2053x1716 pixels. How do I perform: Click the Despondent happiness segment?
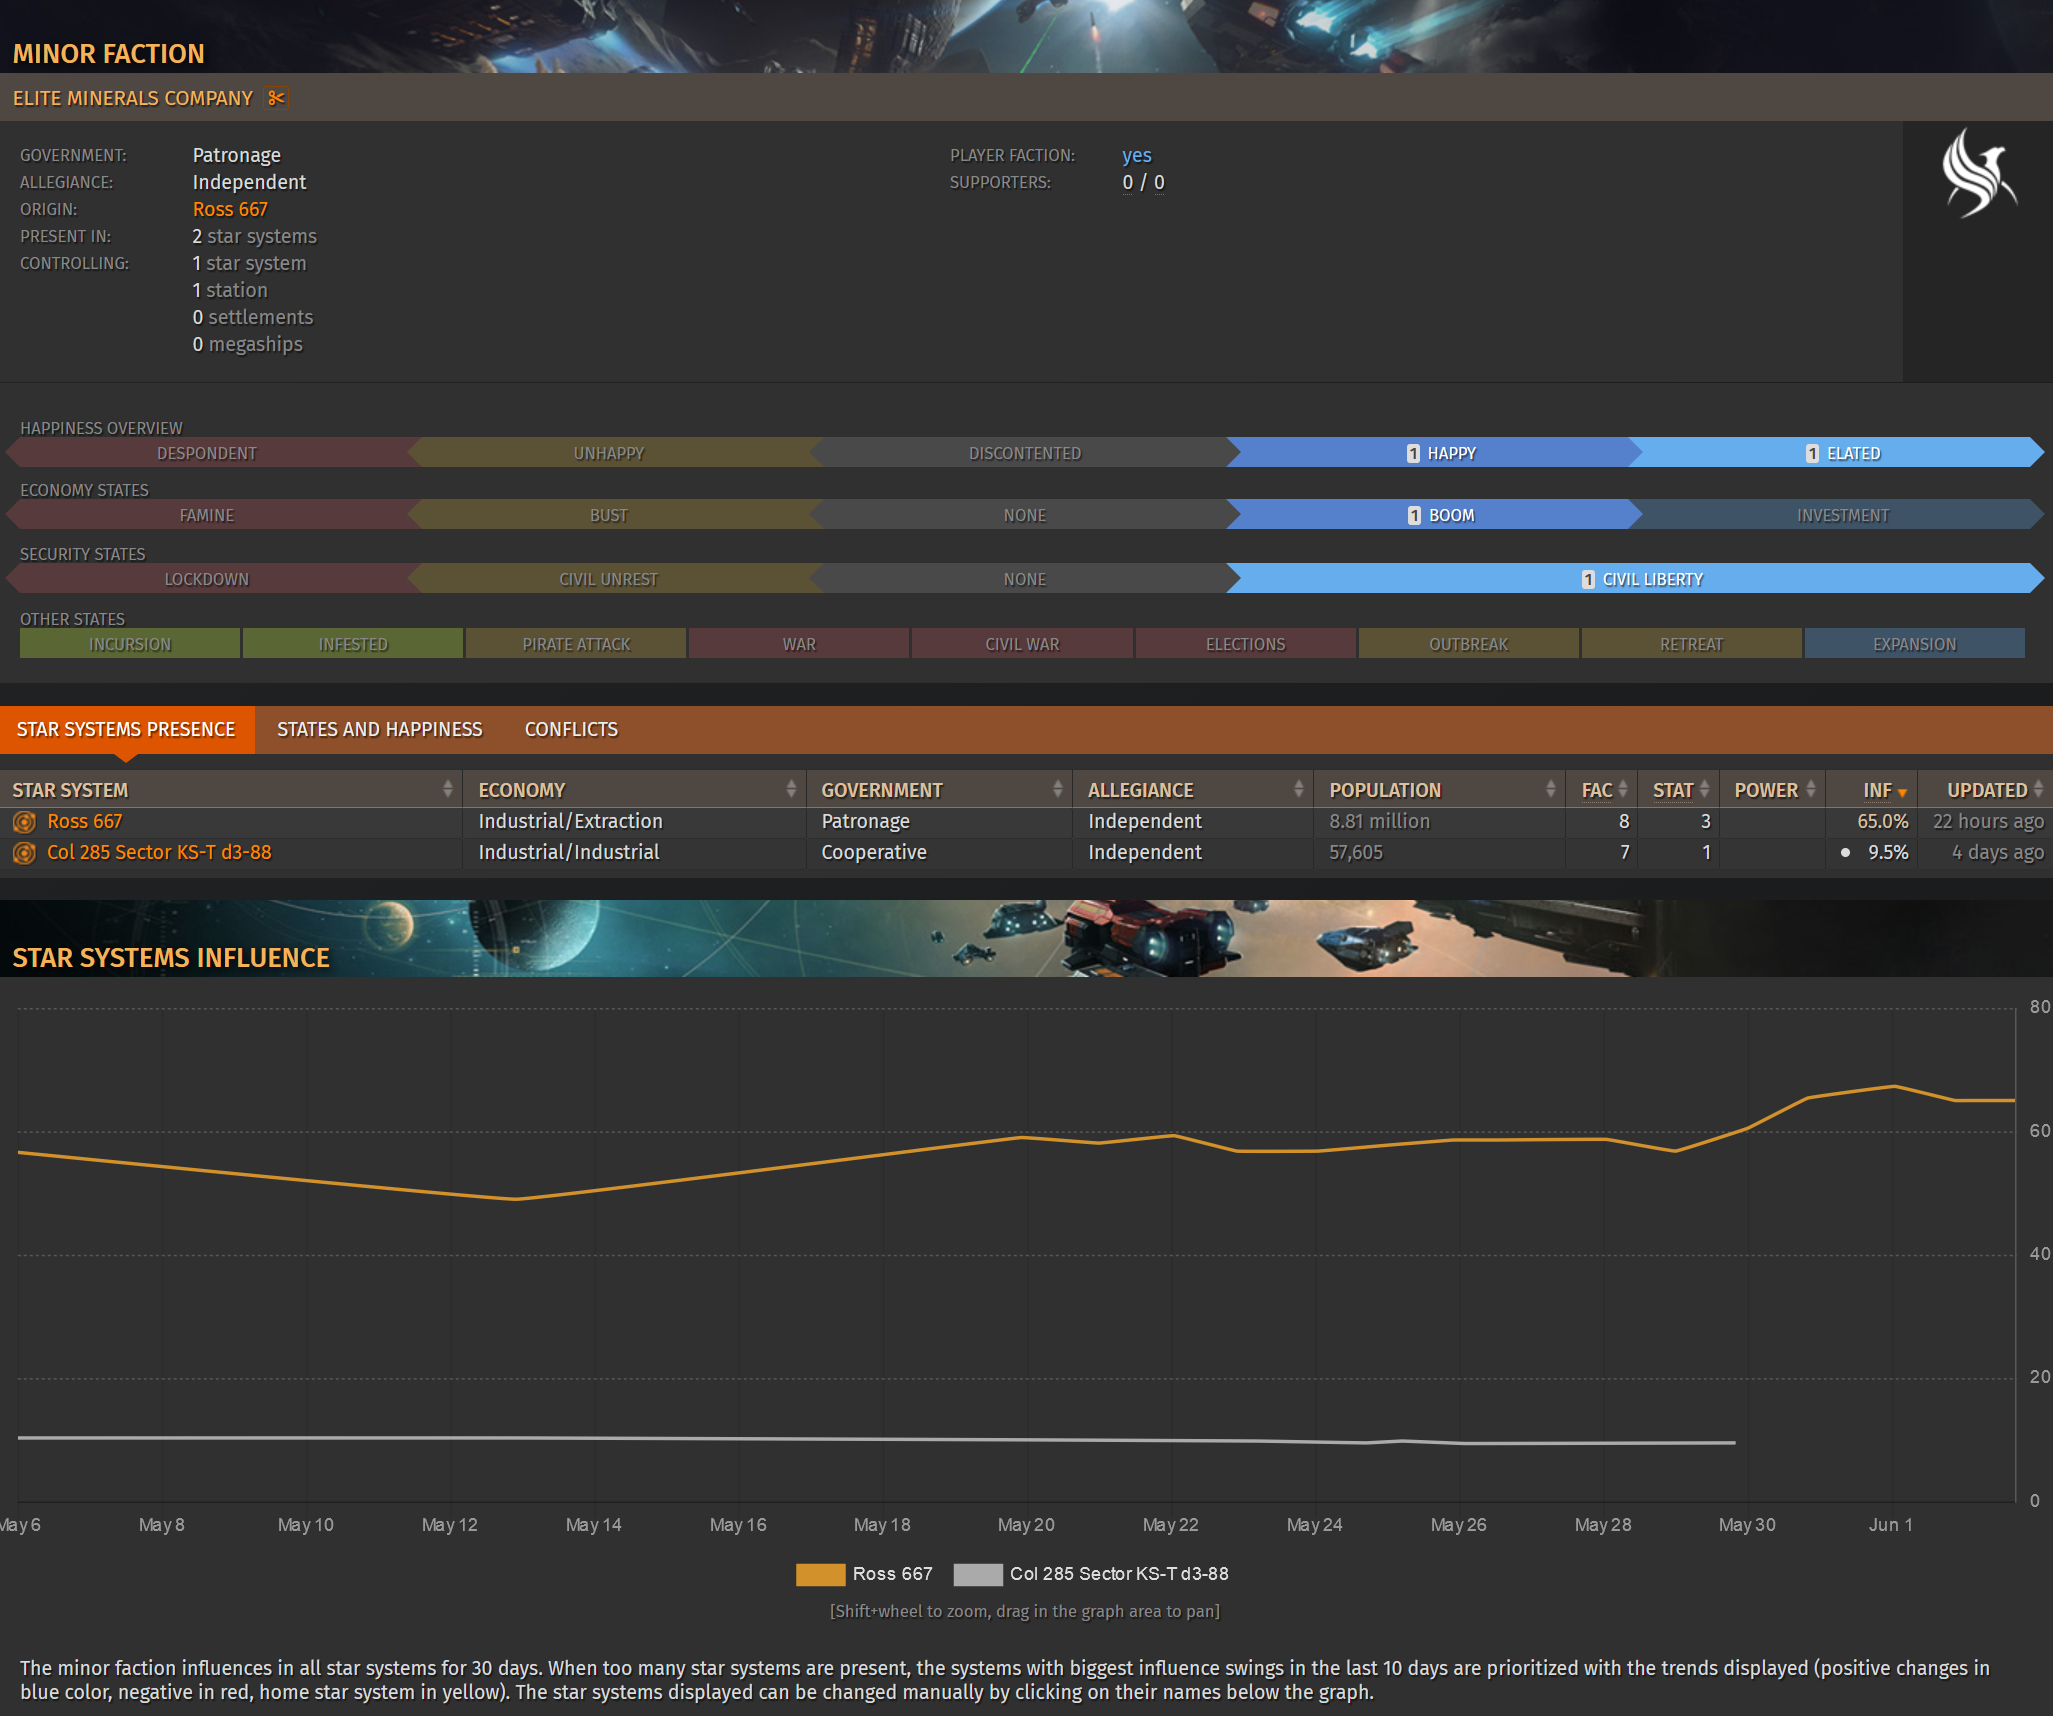pyautogui.click(x=207, y=453)
